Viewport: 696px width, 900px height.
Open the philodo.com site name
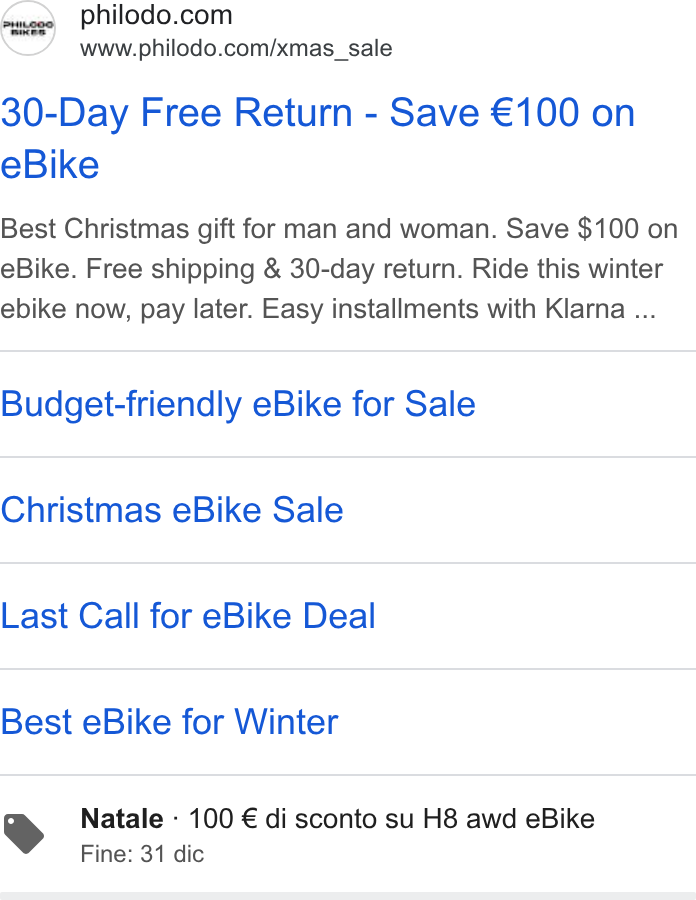(x=156, y=15)
